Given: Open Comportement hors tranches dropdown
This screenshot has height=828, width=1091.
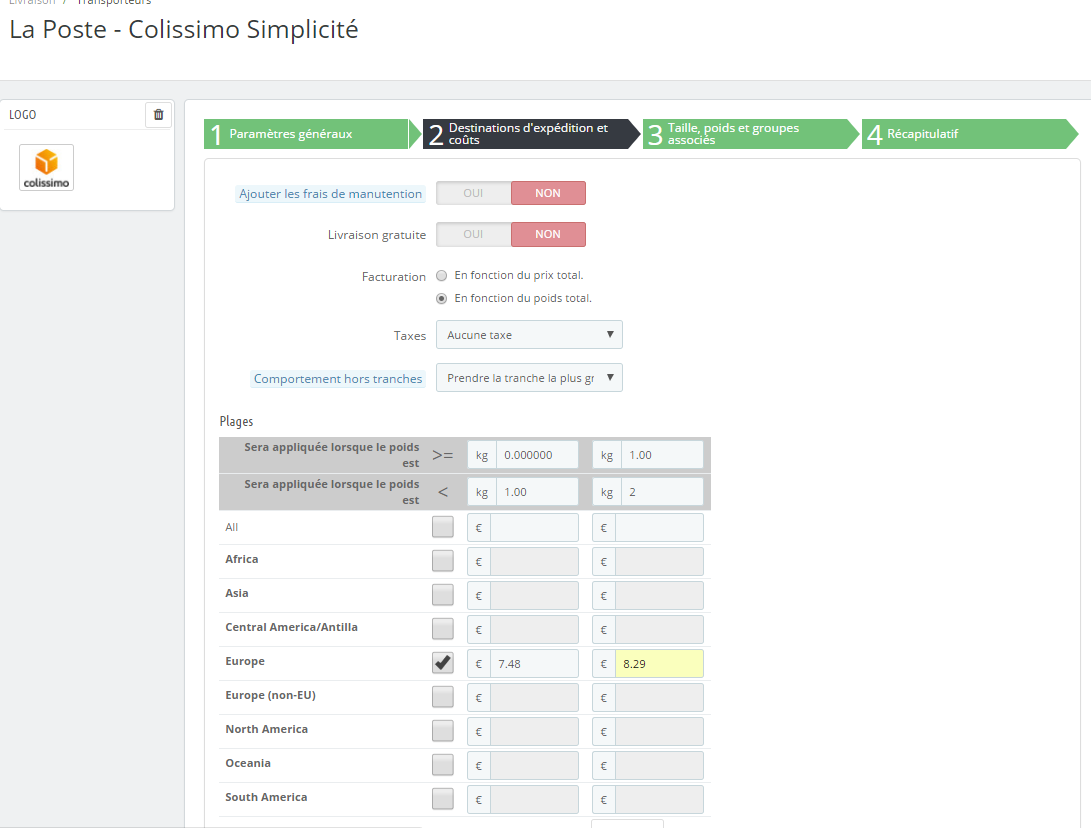Looking at the screenshot, I should pyautogui.click(x=529, y=378).
